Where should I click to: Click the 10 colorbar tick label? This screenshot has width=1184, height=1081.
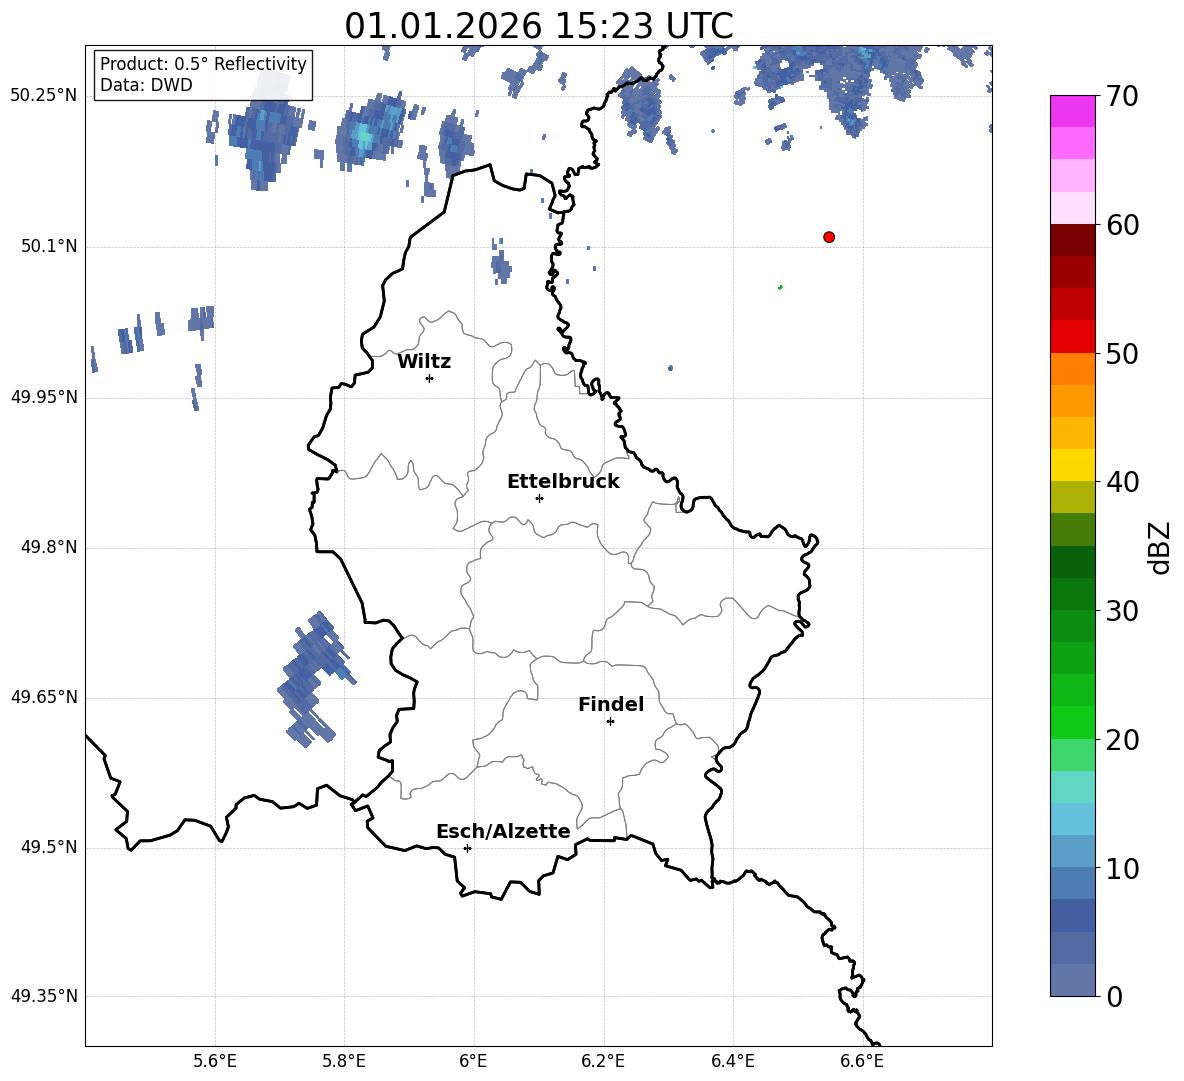[x=1122, y=868]
